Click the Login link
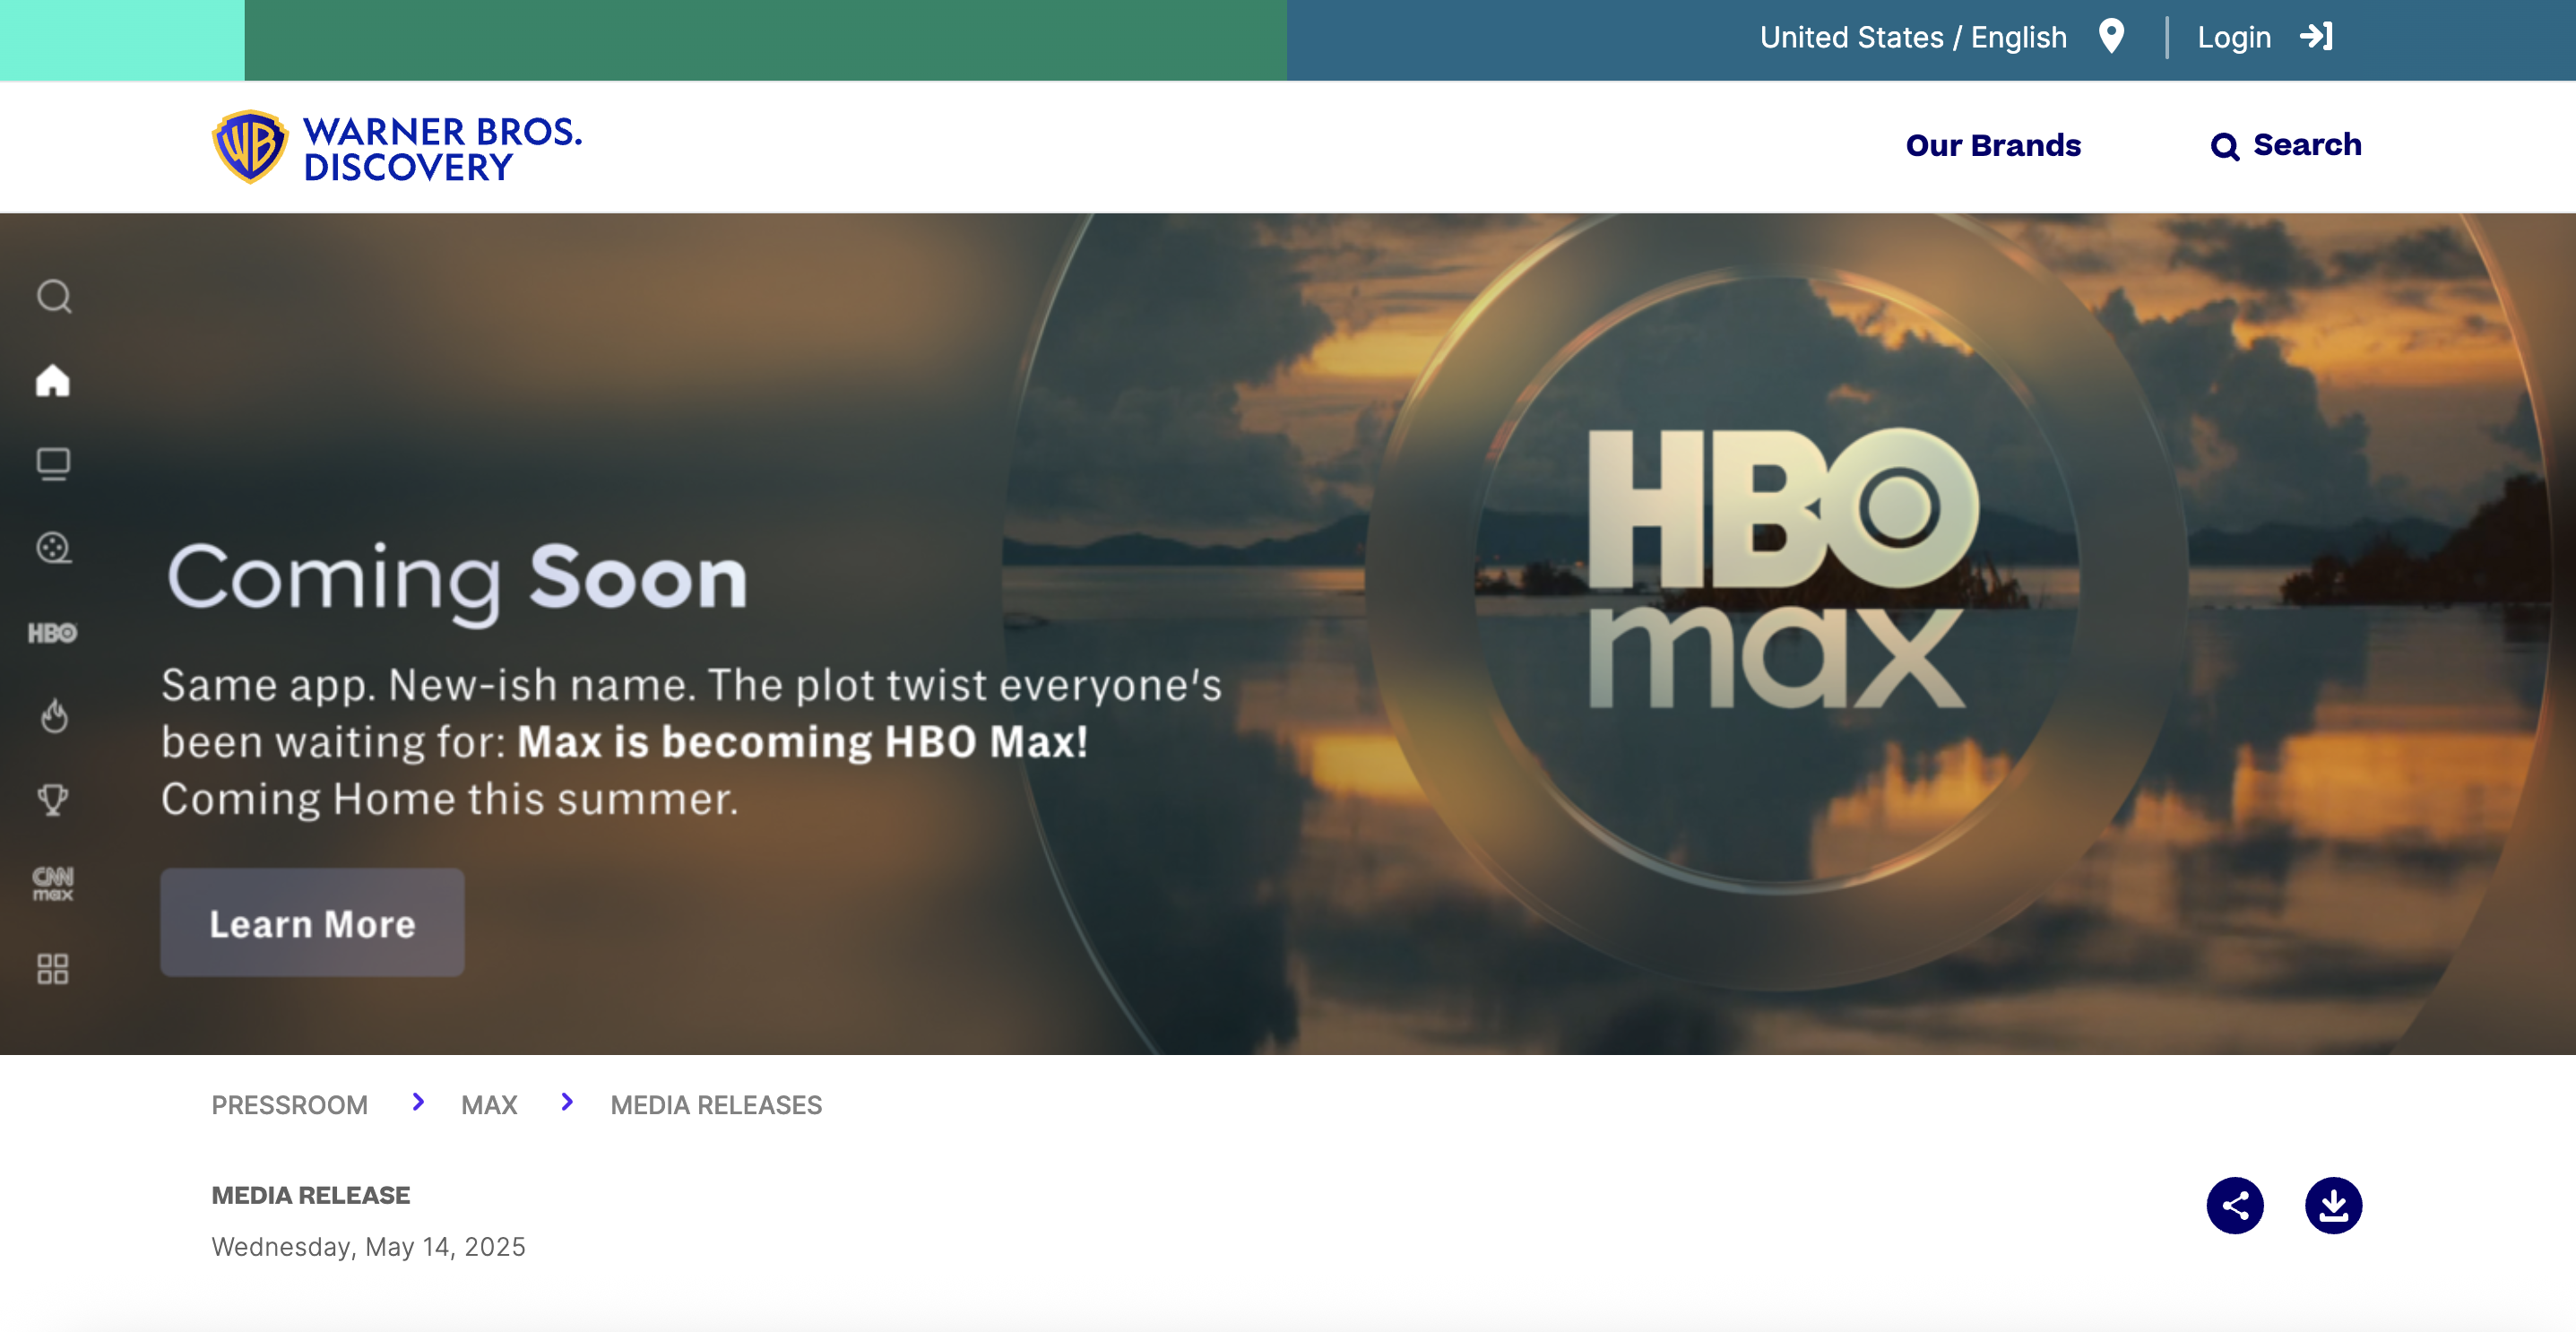 click(x=2234, y=38)
